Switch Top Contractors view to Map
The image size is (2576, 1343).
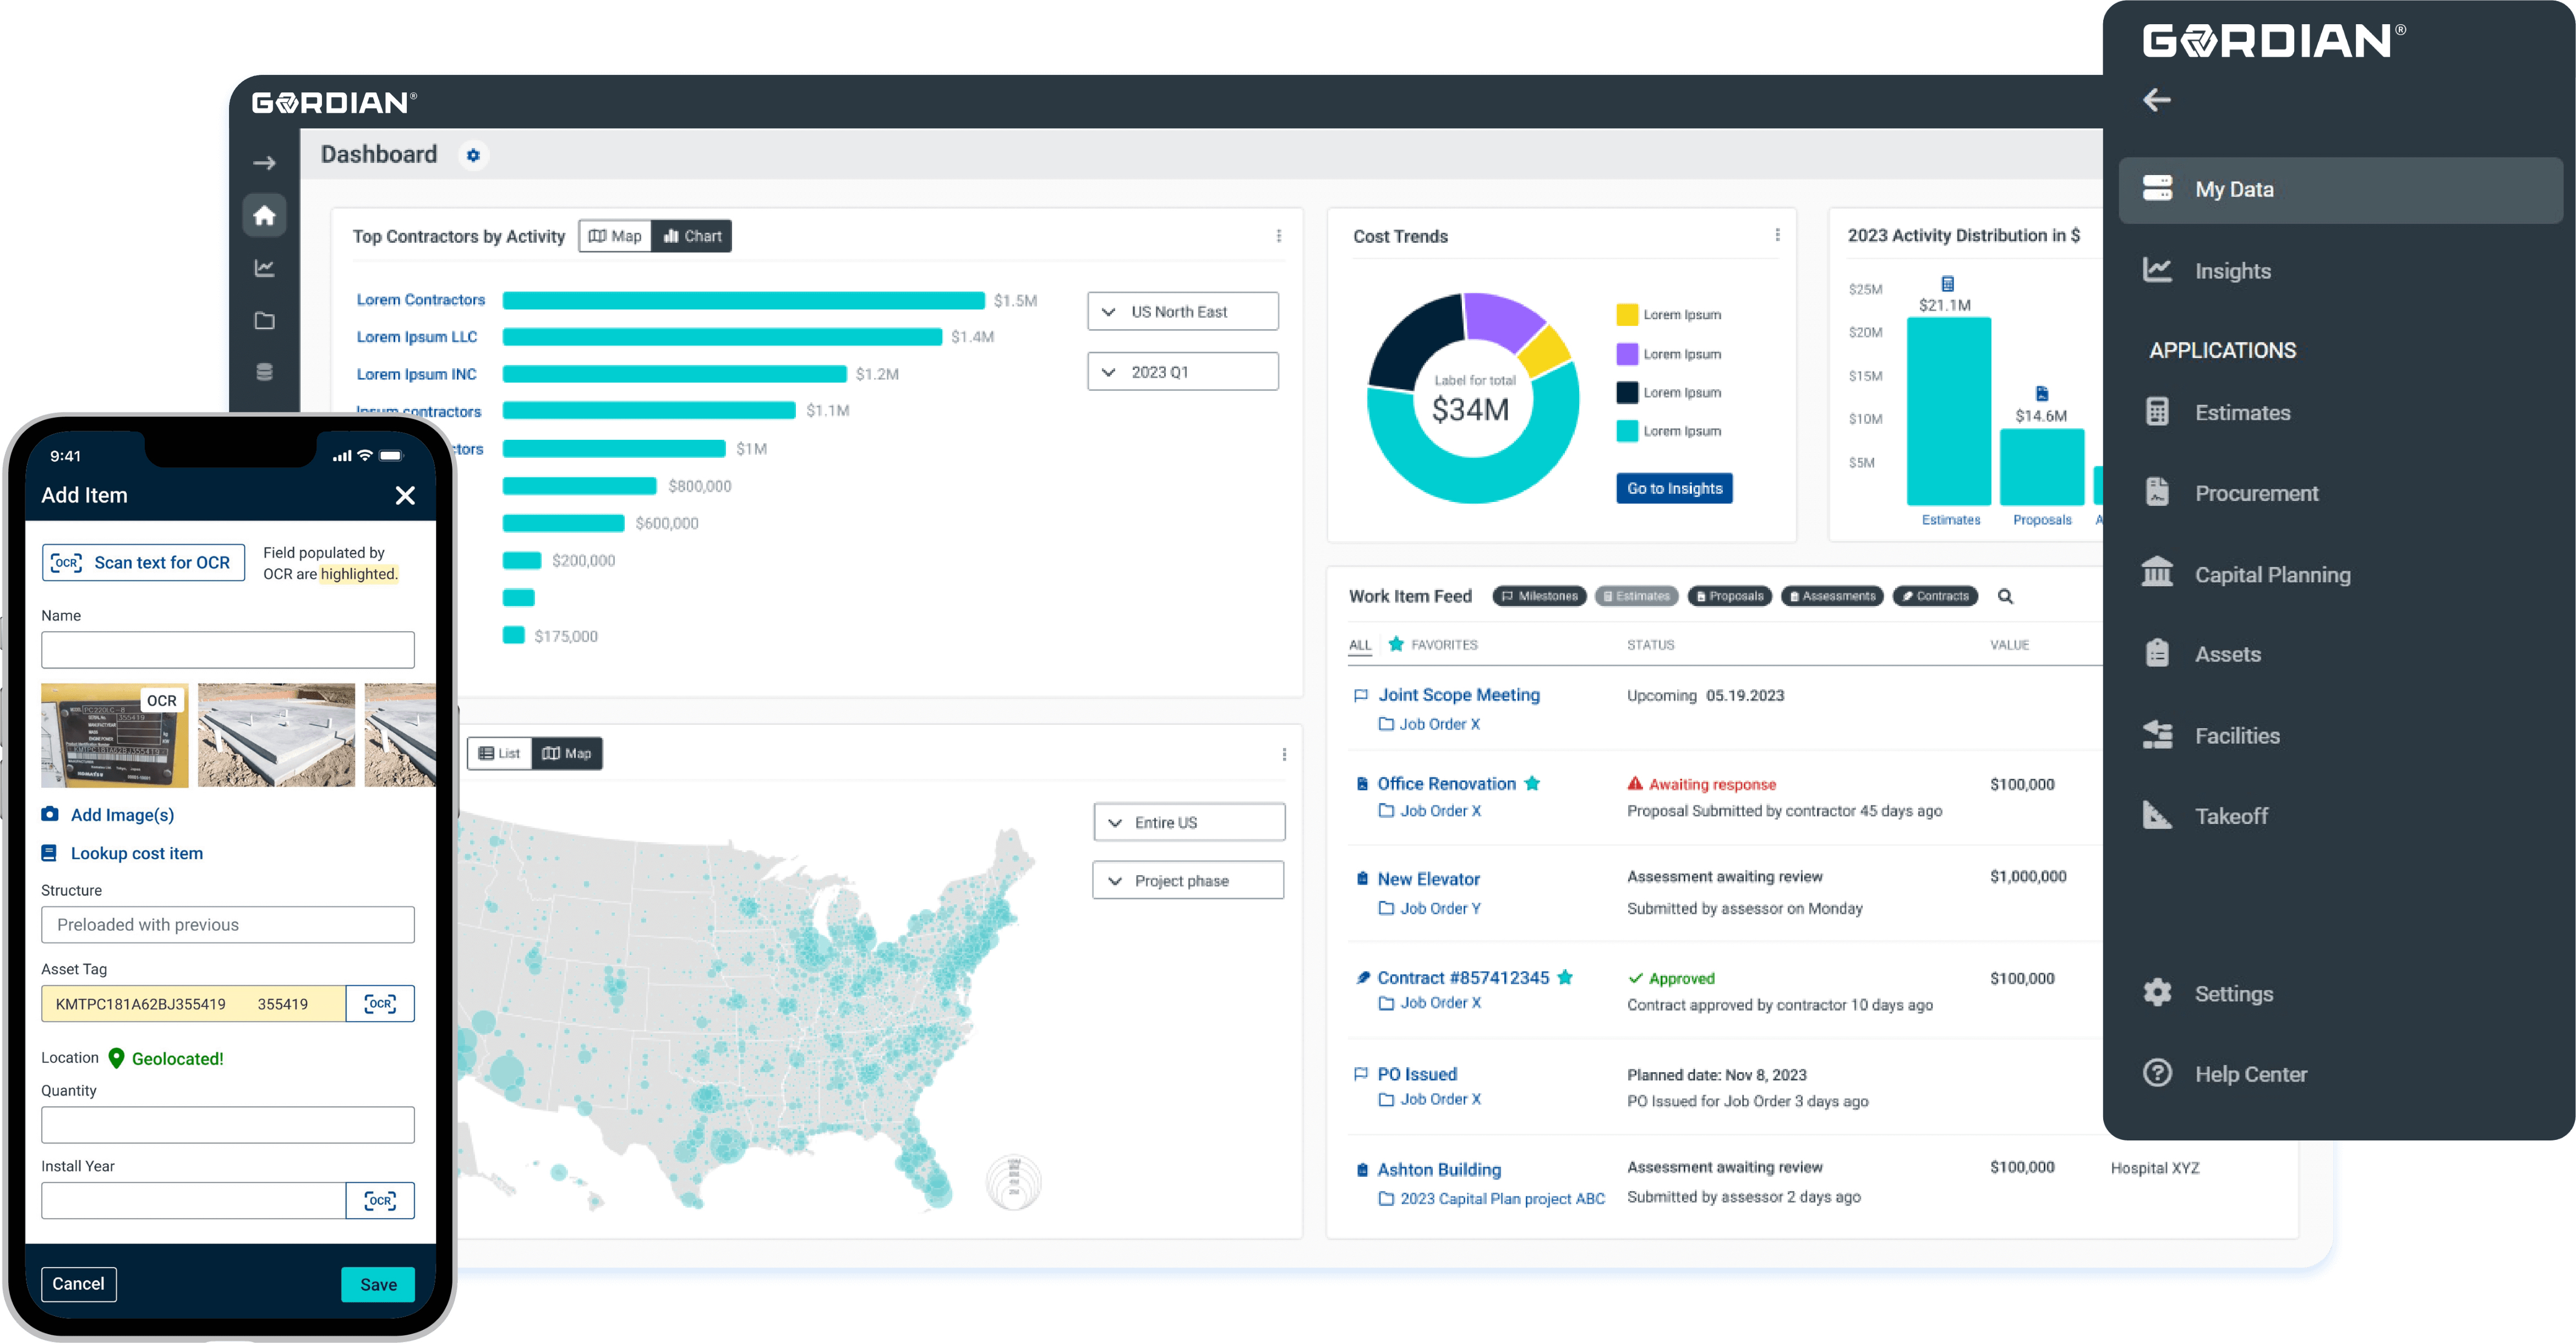click(x=615, y=236)
